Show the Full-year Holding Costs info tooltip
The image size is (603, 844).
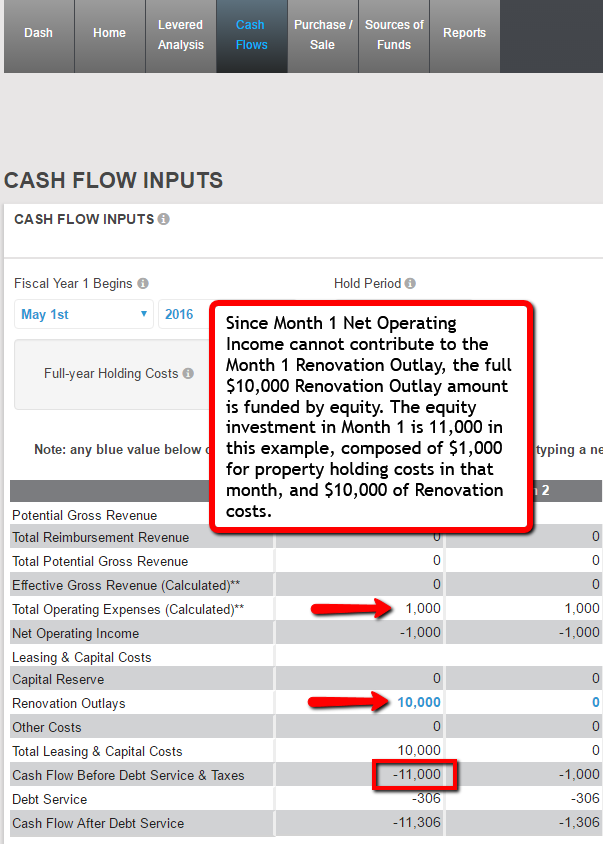pos(187,374)
